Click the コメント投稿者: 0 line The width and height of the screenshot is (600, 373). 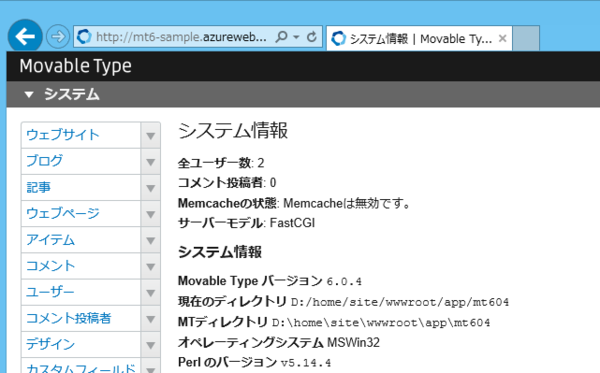point(227,182)
